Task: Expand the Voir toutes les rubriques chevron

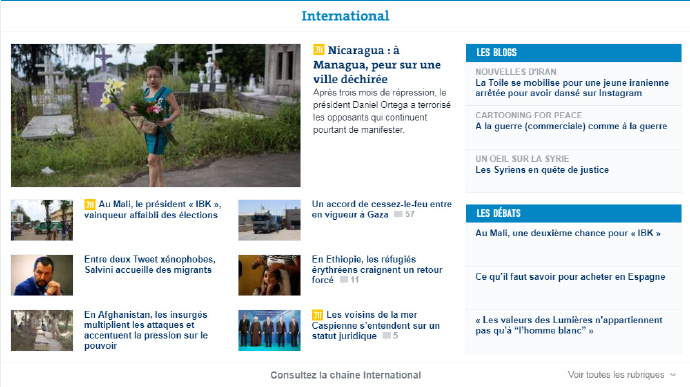Action: 673,375
